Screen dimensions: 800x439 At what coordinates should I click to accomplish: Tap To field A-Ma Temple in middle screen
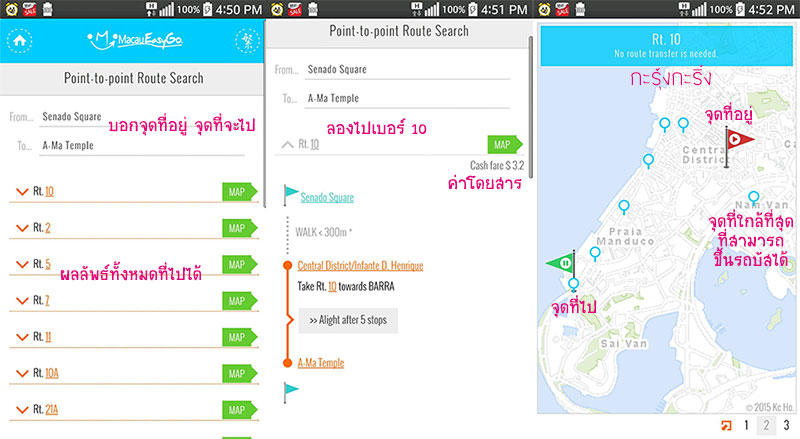[x=407, y=99]
